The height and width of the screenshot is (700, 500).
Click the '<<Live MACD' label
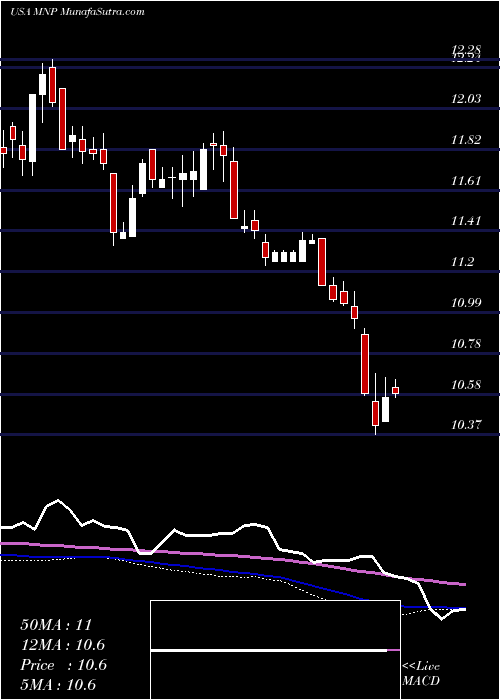tap(421, 674)
